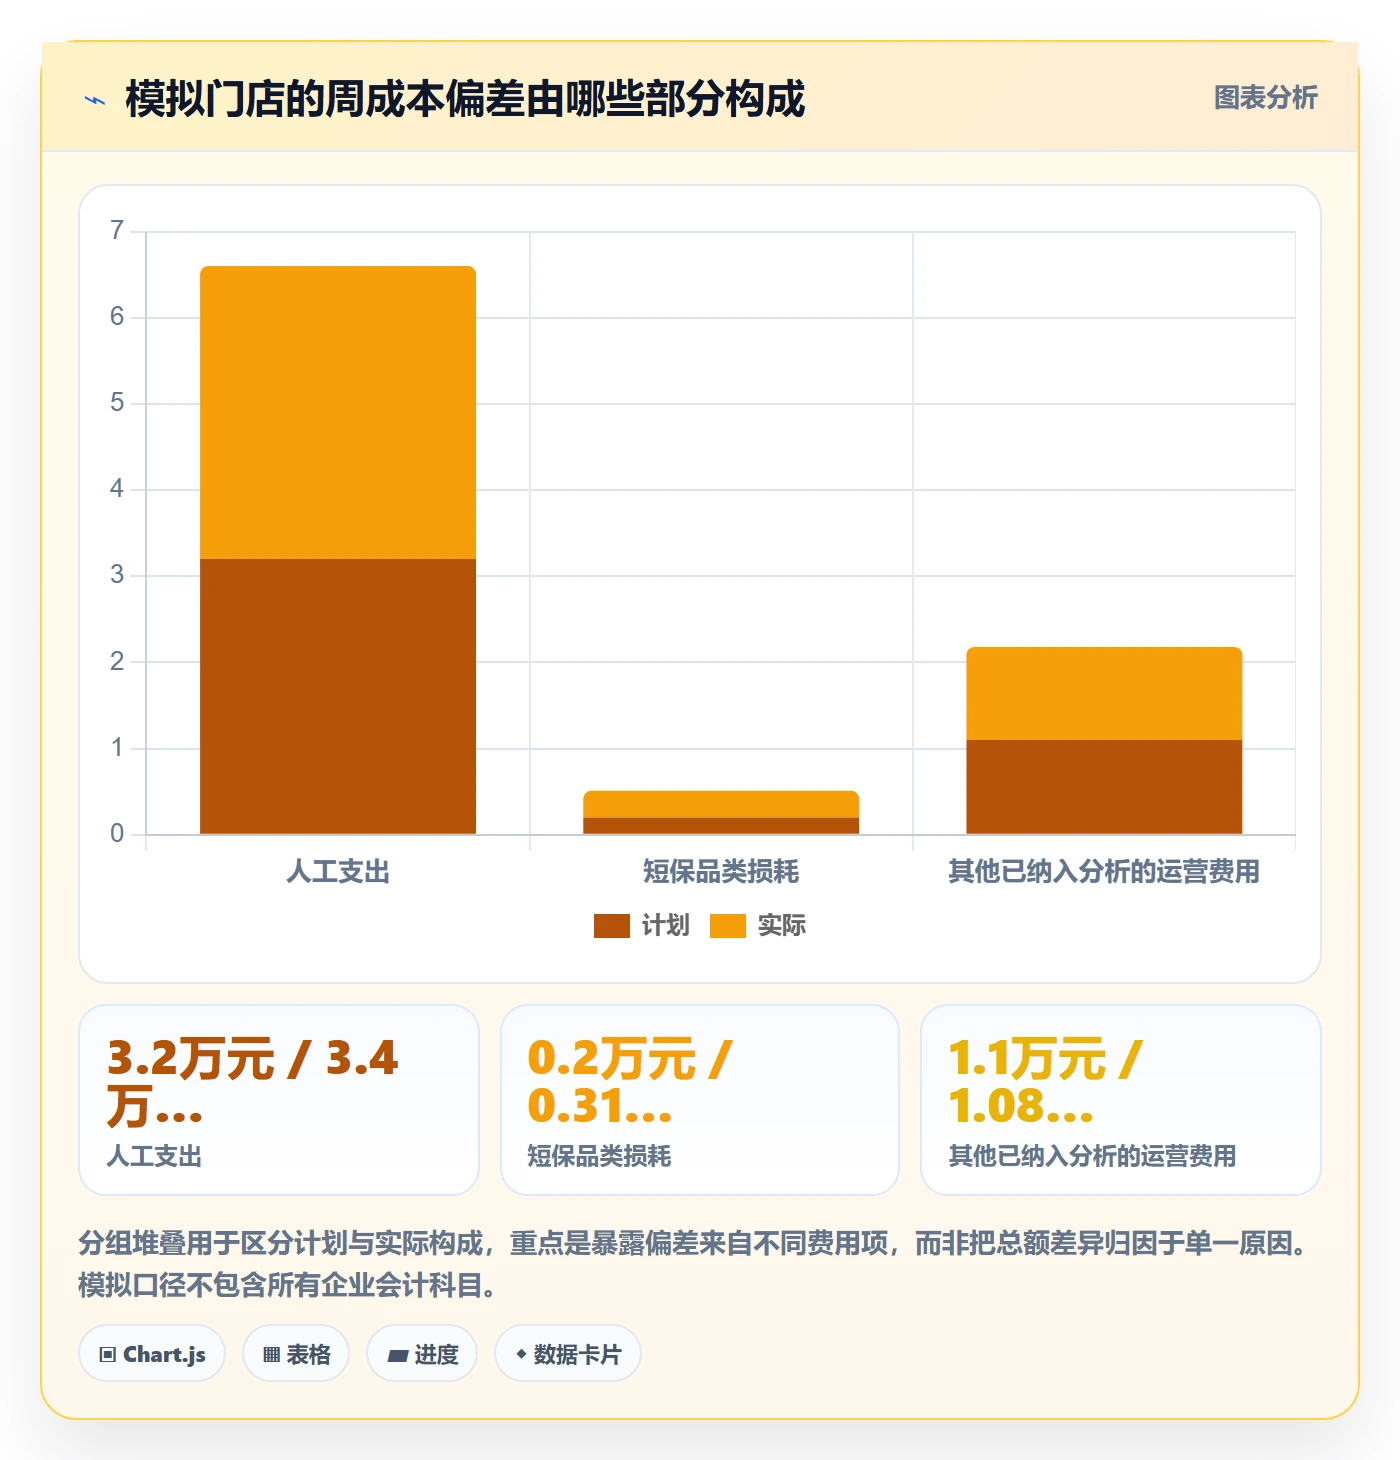
Task: Click the 图表分析 label in the header
Action: [x=1265, y=98]
